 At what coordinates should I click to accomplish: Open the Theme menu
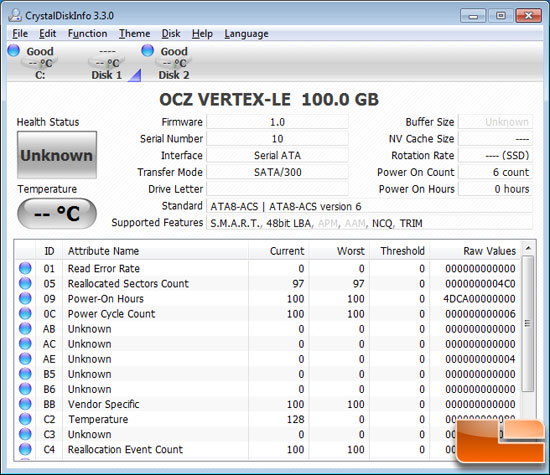(134, 34)
